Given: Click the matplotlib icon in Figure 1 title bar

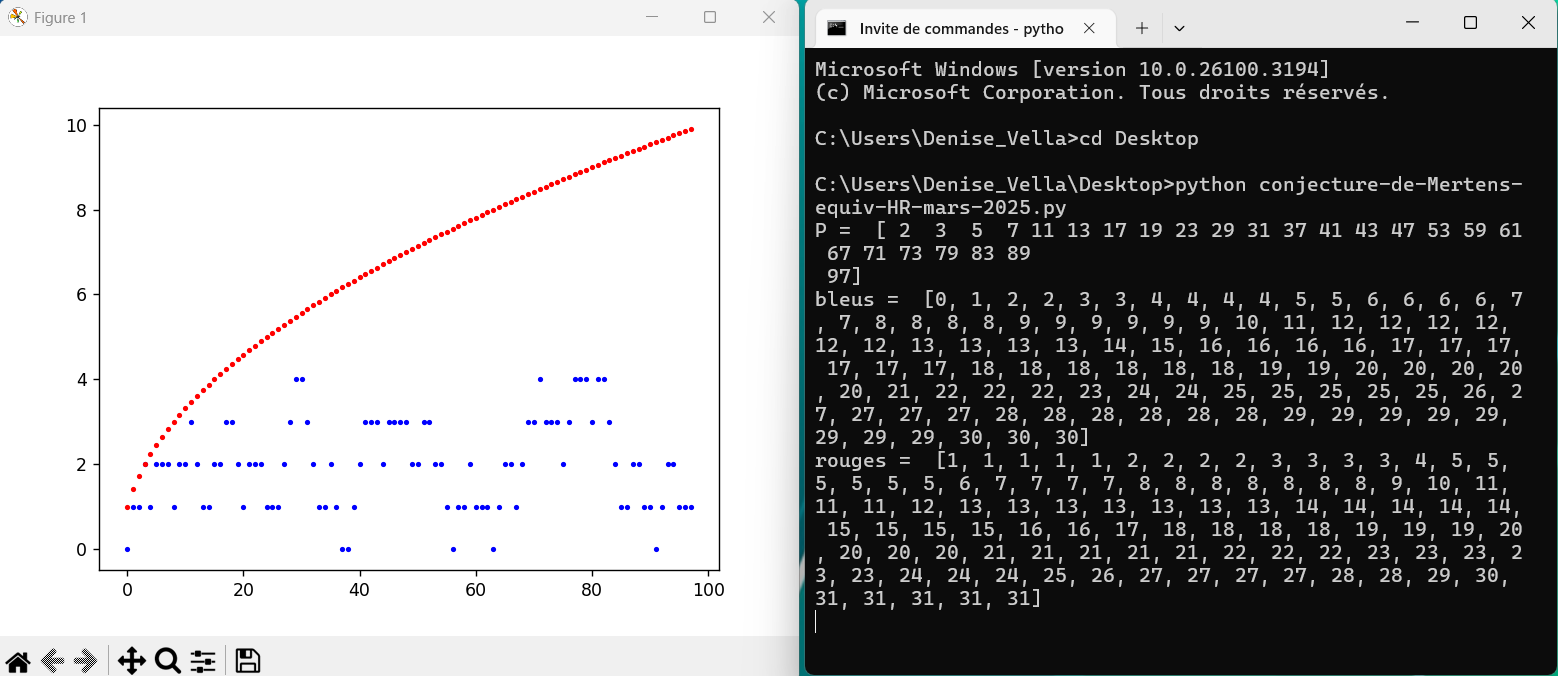Looking at the screenshot, I should coord(17,17).
